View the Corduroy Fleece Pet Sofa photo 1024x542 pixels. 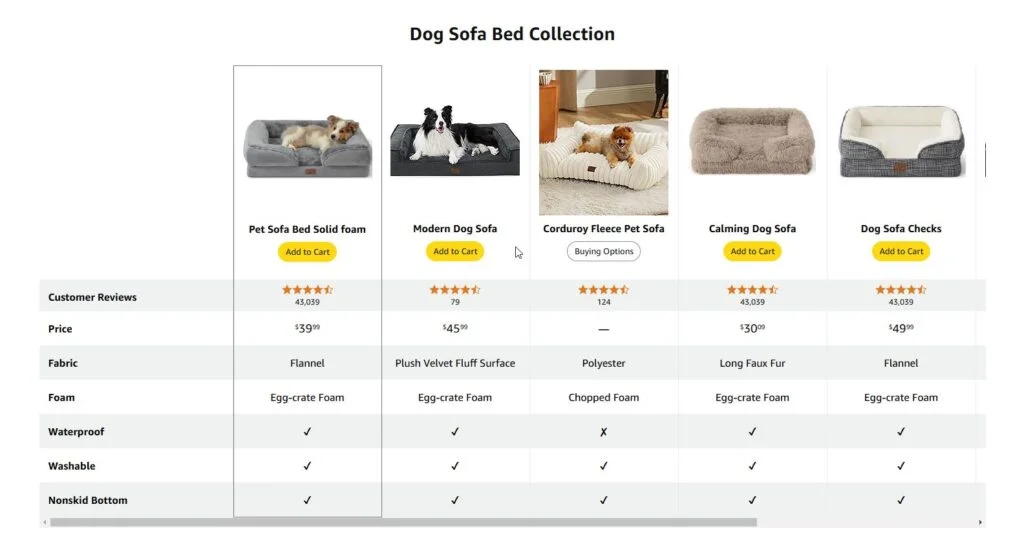[603, 142]
